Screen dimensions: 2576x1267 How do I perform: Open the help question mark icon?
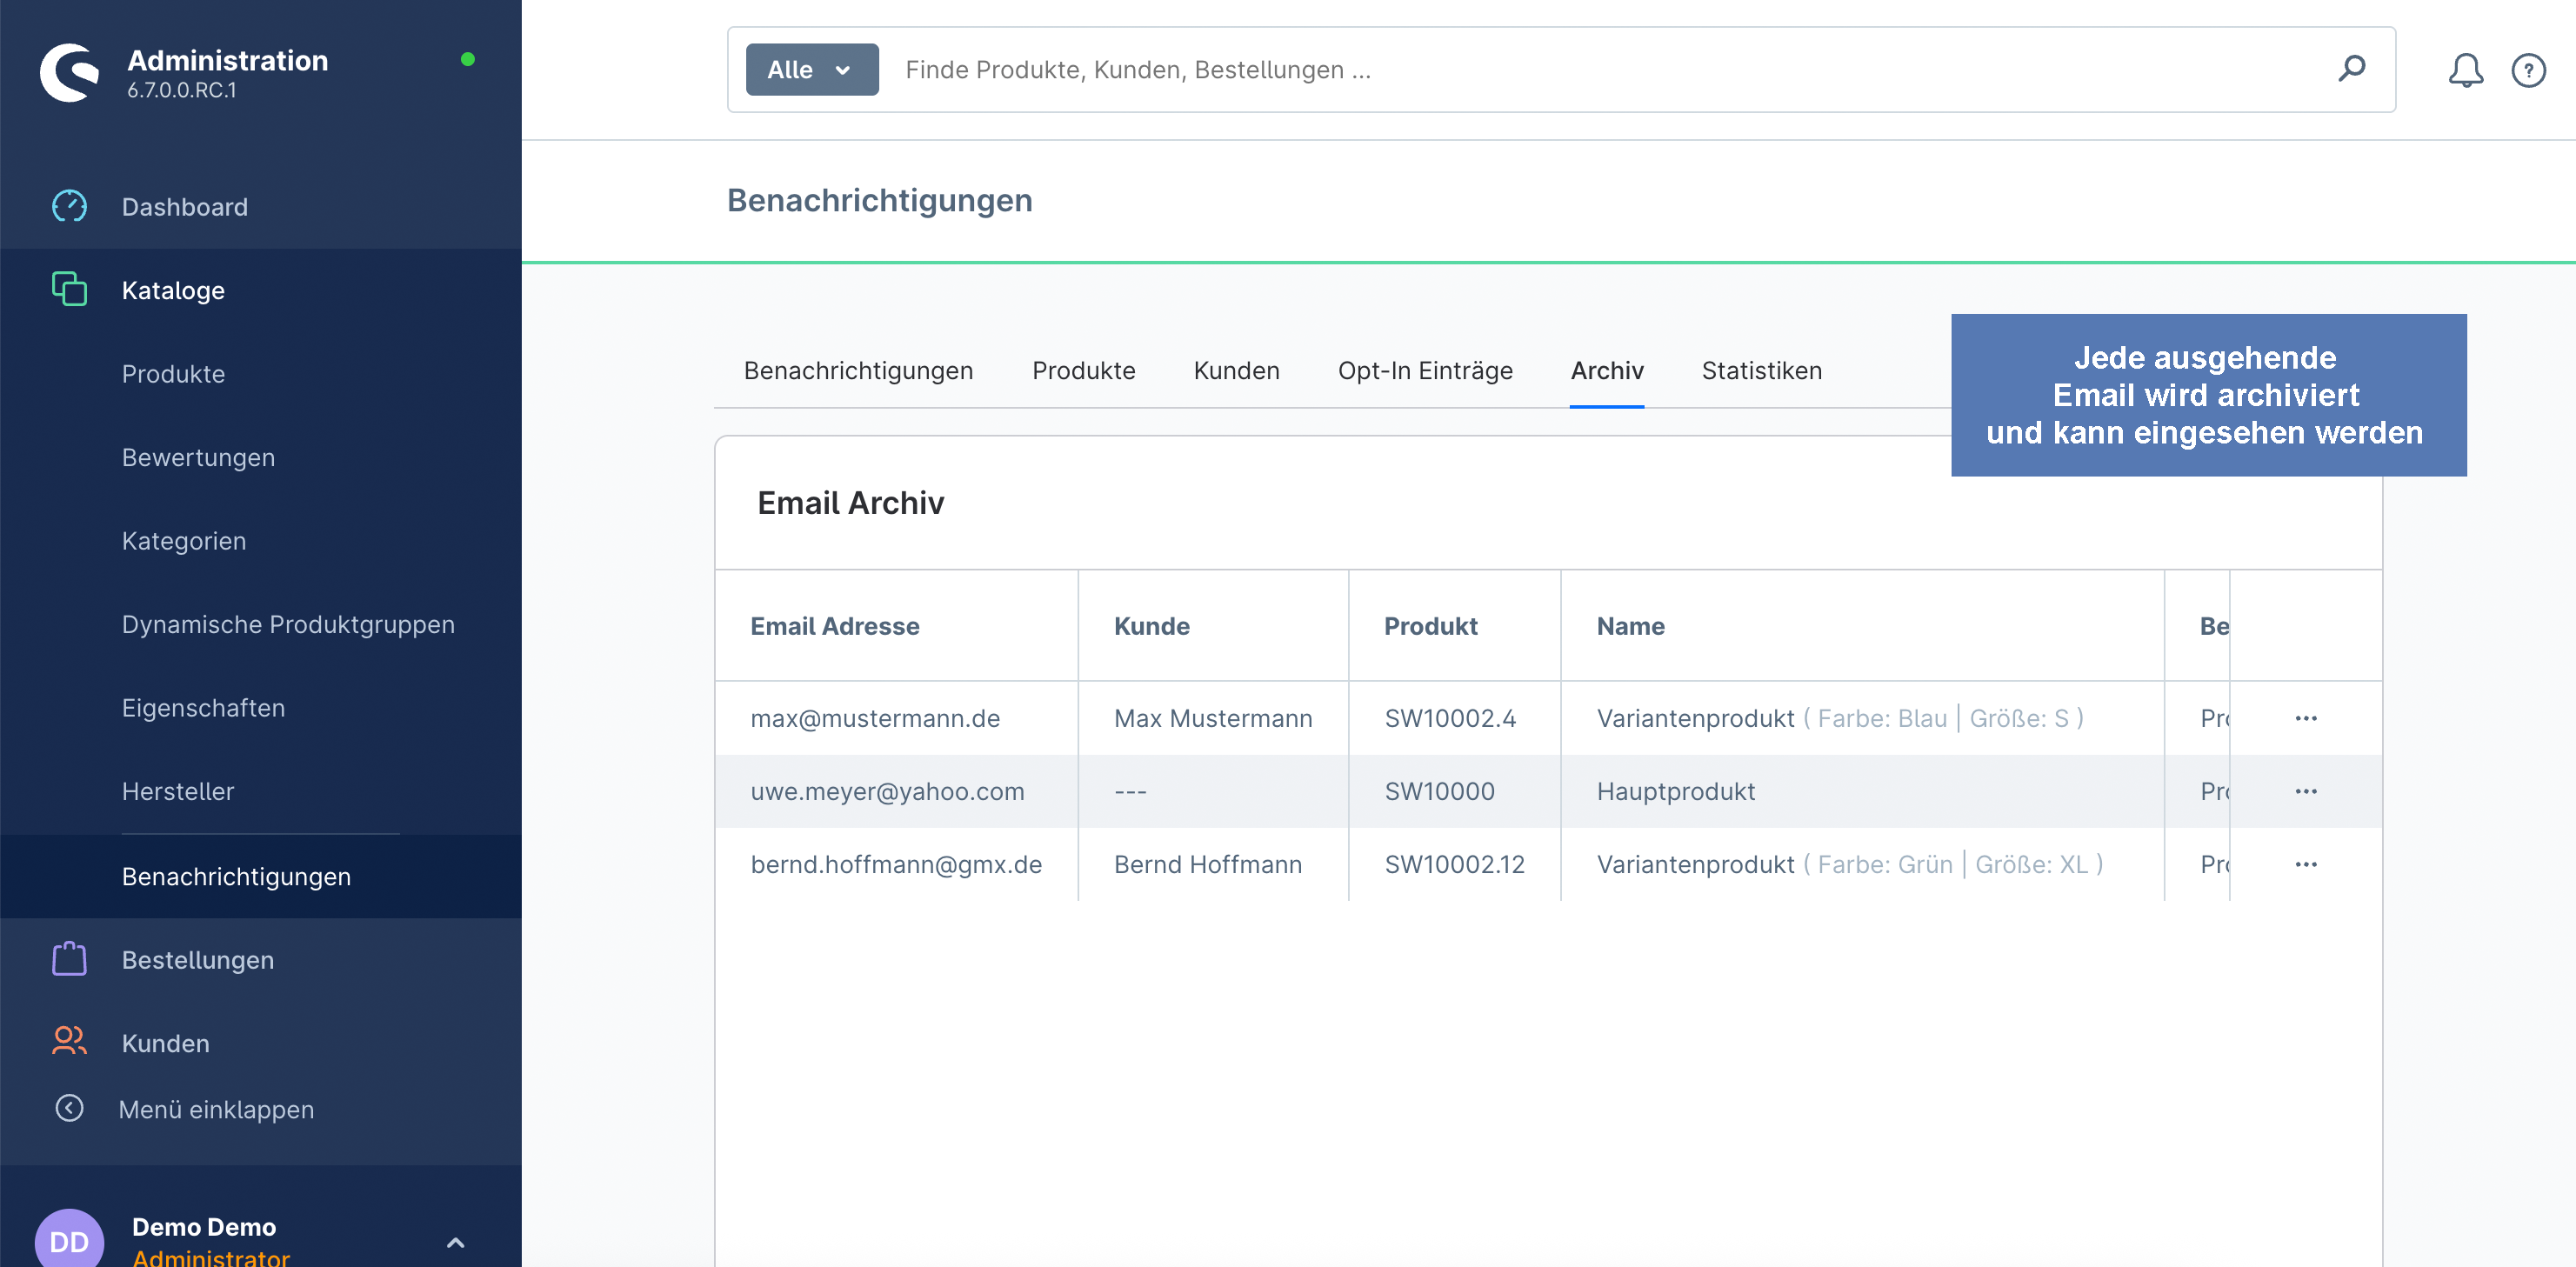(2529, 70)
